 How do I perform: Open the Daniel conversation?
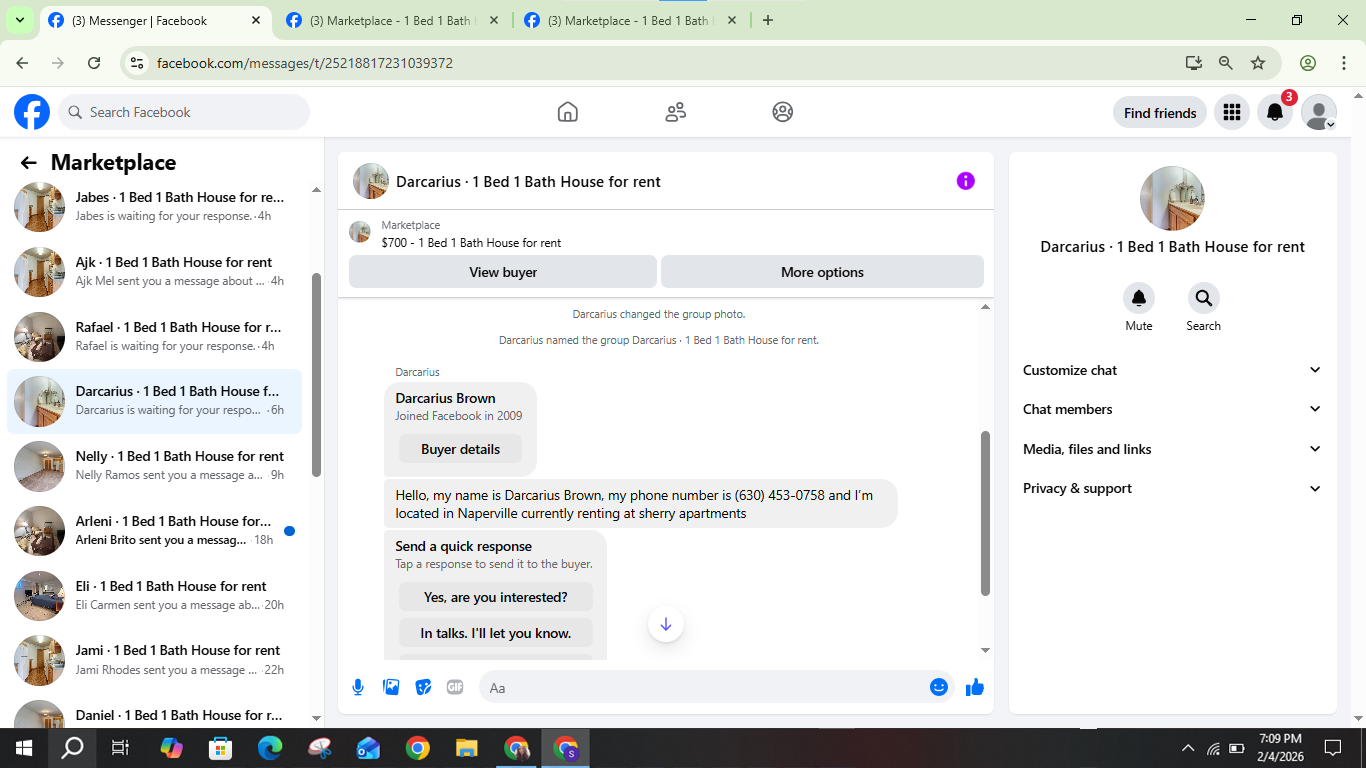tap(154, 714)
